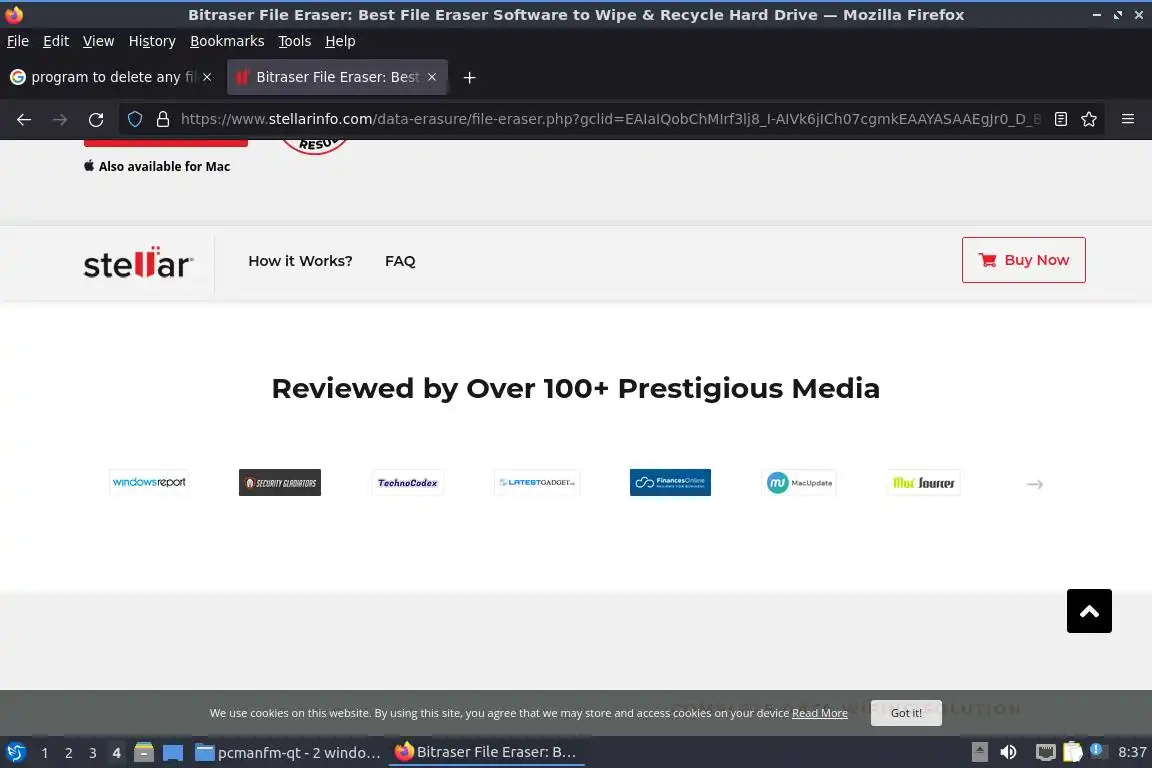This screenshot has height=768, width=1152.
Task: Switch to virtual desktop 2
Action: tap(68, 753)
